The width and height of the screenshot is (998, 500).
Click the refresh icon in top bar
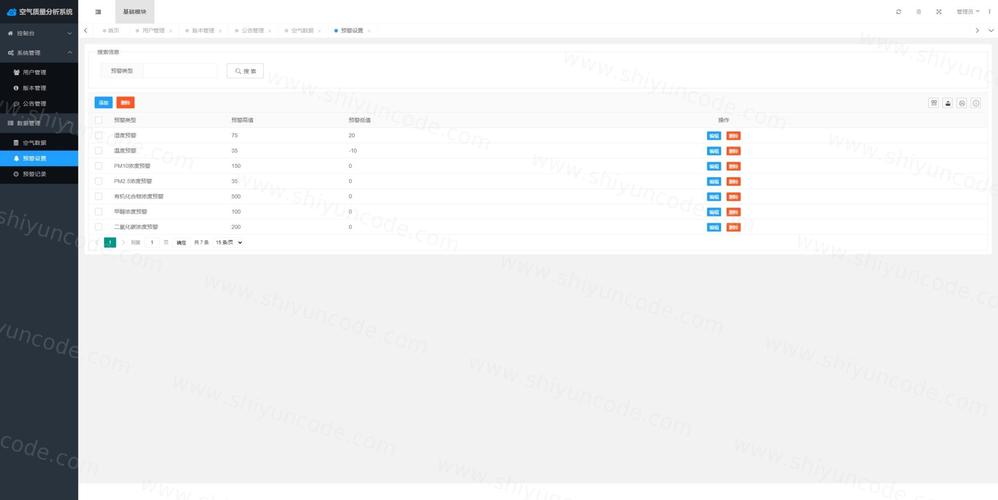[898, 11]
